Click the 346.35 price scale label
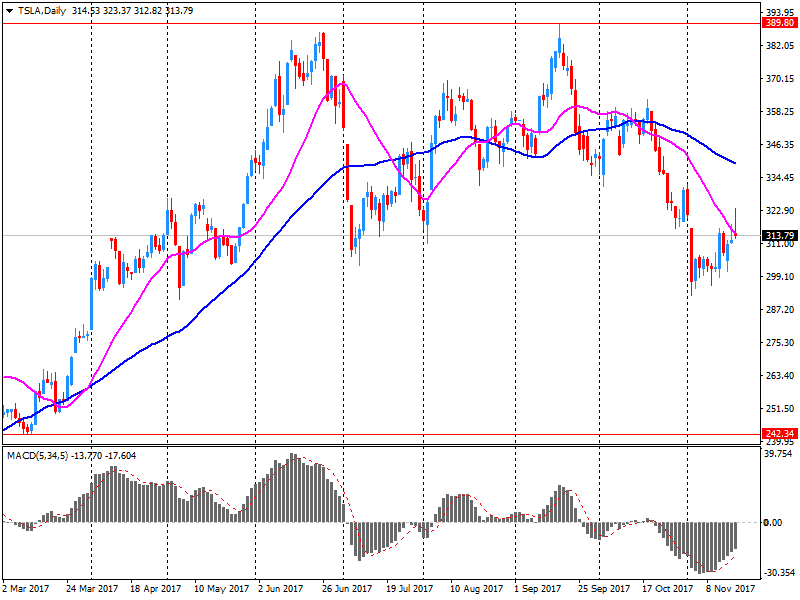The image size is (800, 600). [780, 144]
